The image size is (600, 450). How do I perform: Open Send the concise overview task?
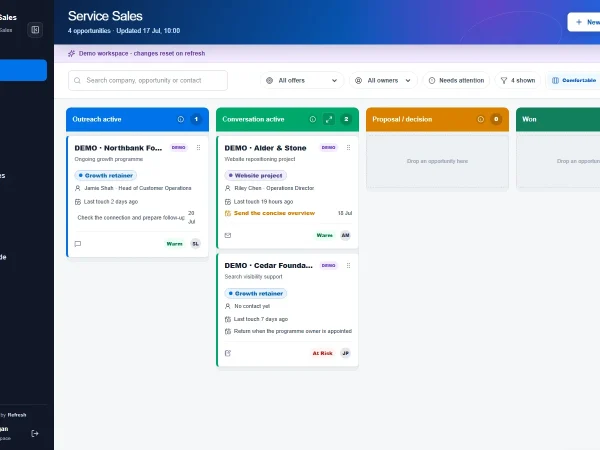tap(274, 213)
